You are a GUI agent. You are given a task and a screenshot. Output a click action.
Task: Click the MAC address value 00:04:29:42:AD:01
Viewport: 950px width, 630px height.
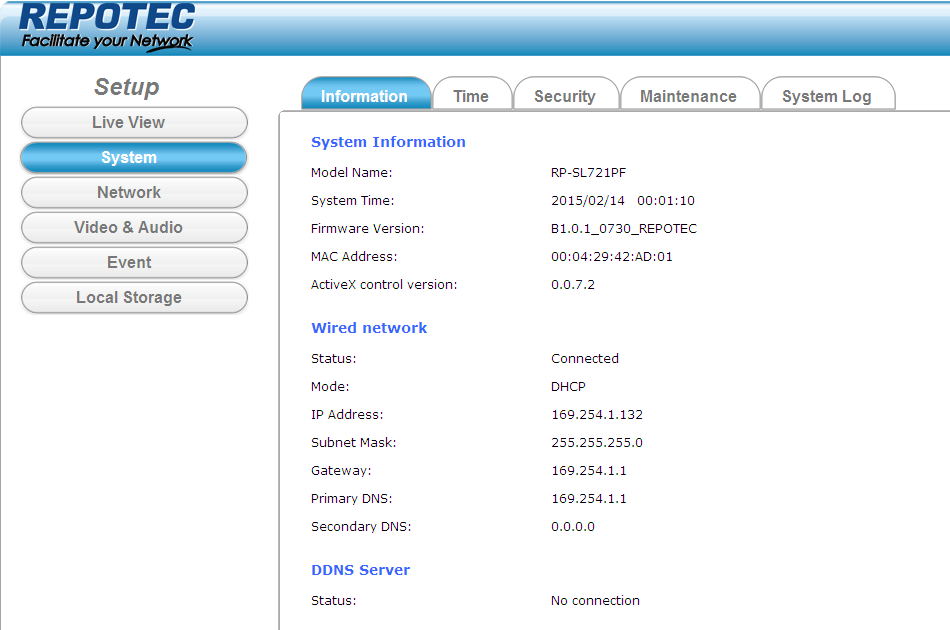coord(611,257)
